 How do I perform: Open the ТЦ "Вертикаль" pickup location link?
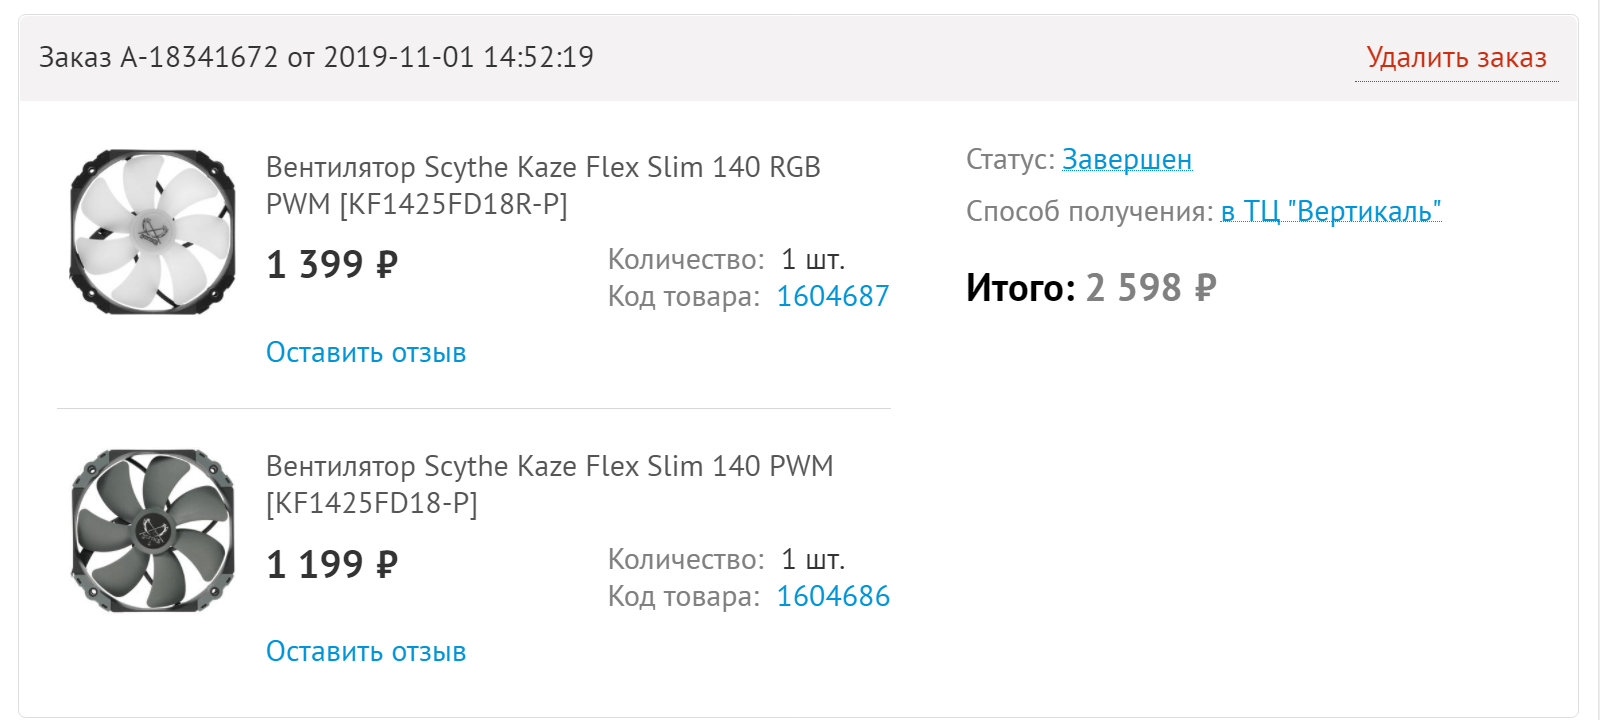[x=1331, y=212]
